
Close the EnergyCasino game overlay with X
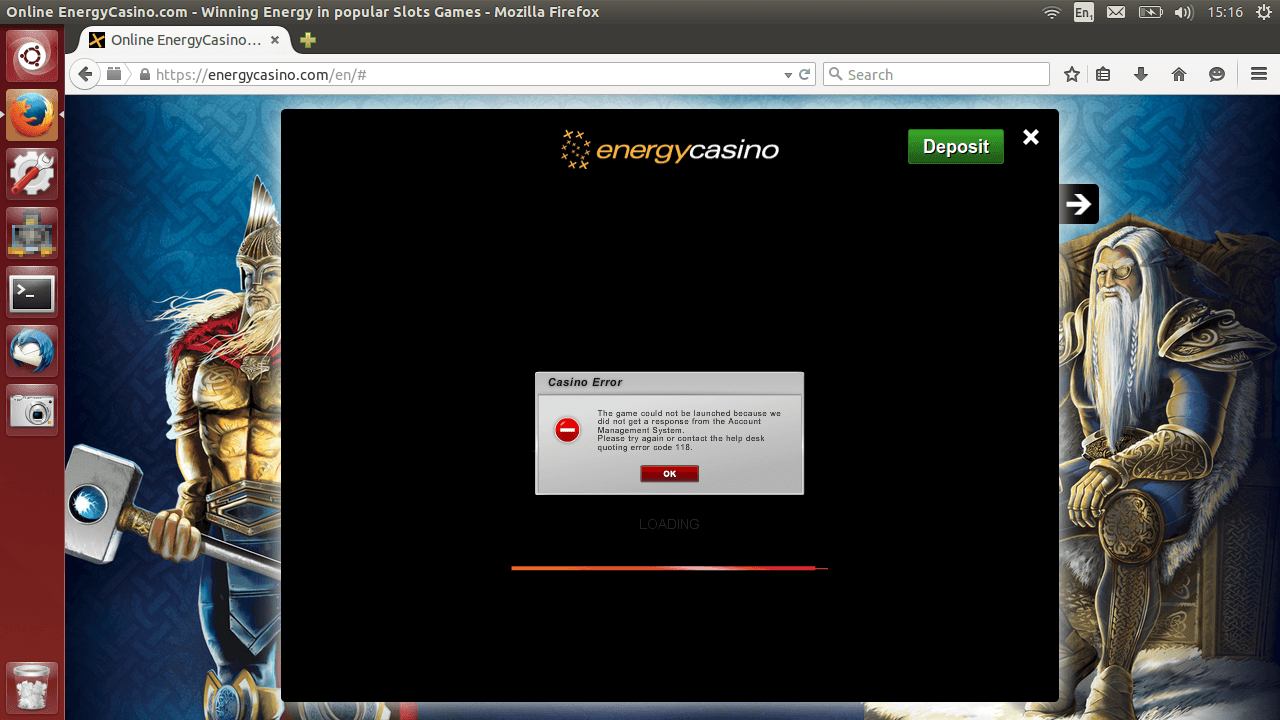(x=1031, y=137)
